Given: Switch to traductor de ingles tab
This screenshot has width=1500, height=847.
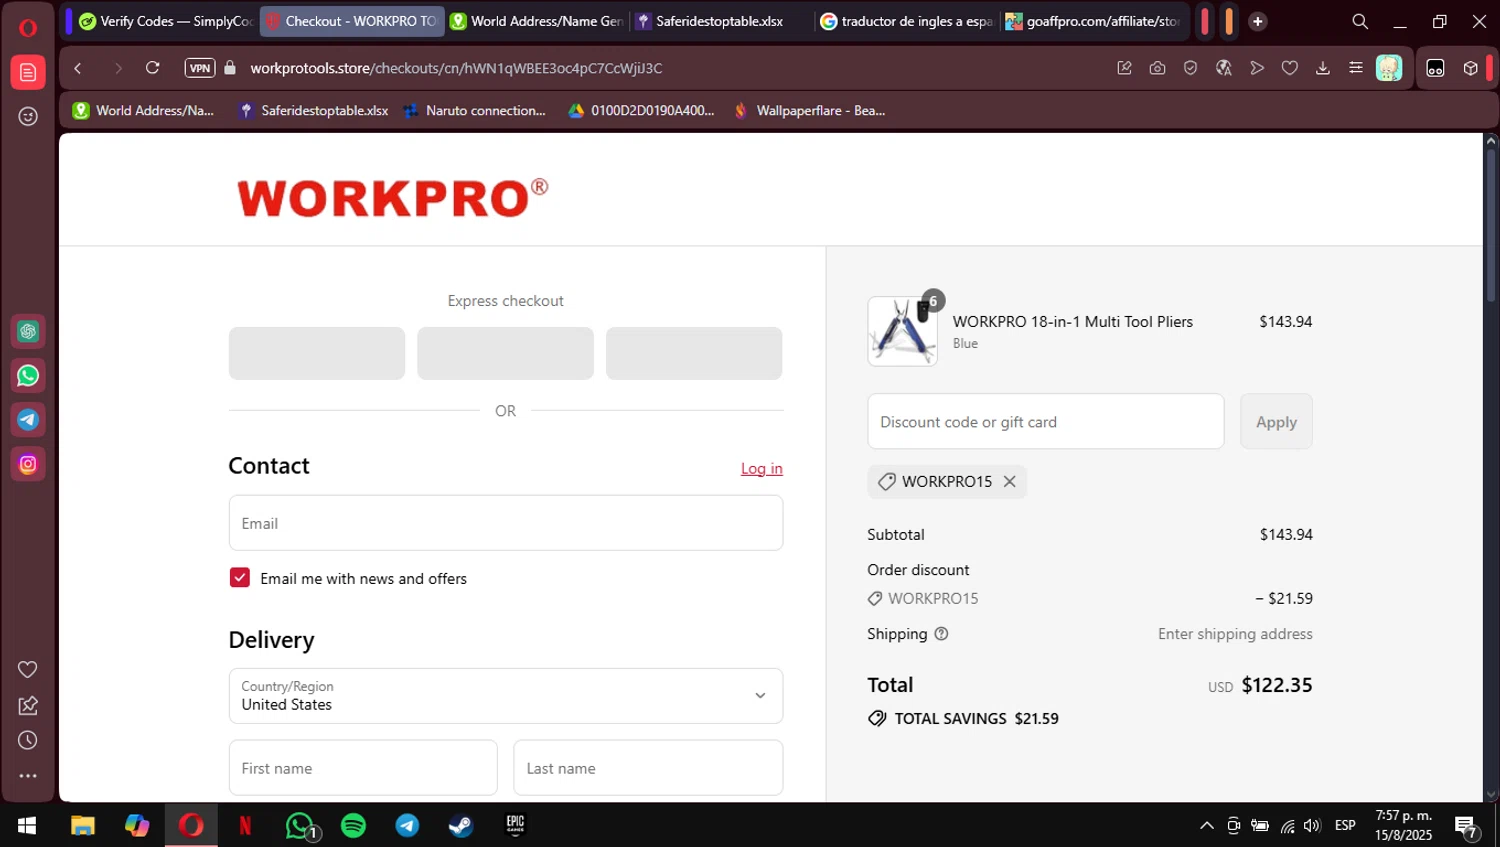Looking at the screenshot, I should pos(906,21).
